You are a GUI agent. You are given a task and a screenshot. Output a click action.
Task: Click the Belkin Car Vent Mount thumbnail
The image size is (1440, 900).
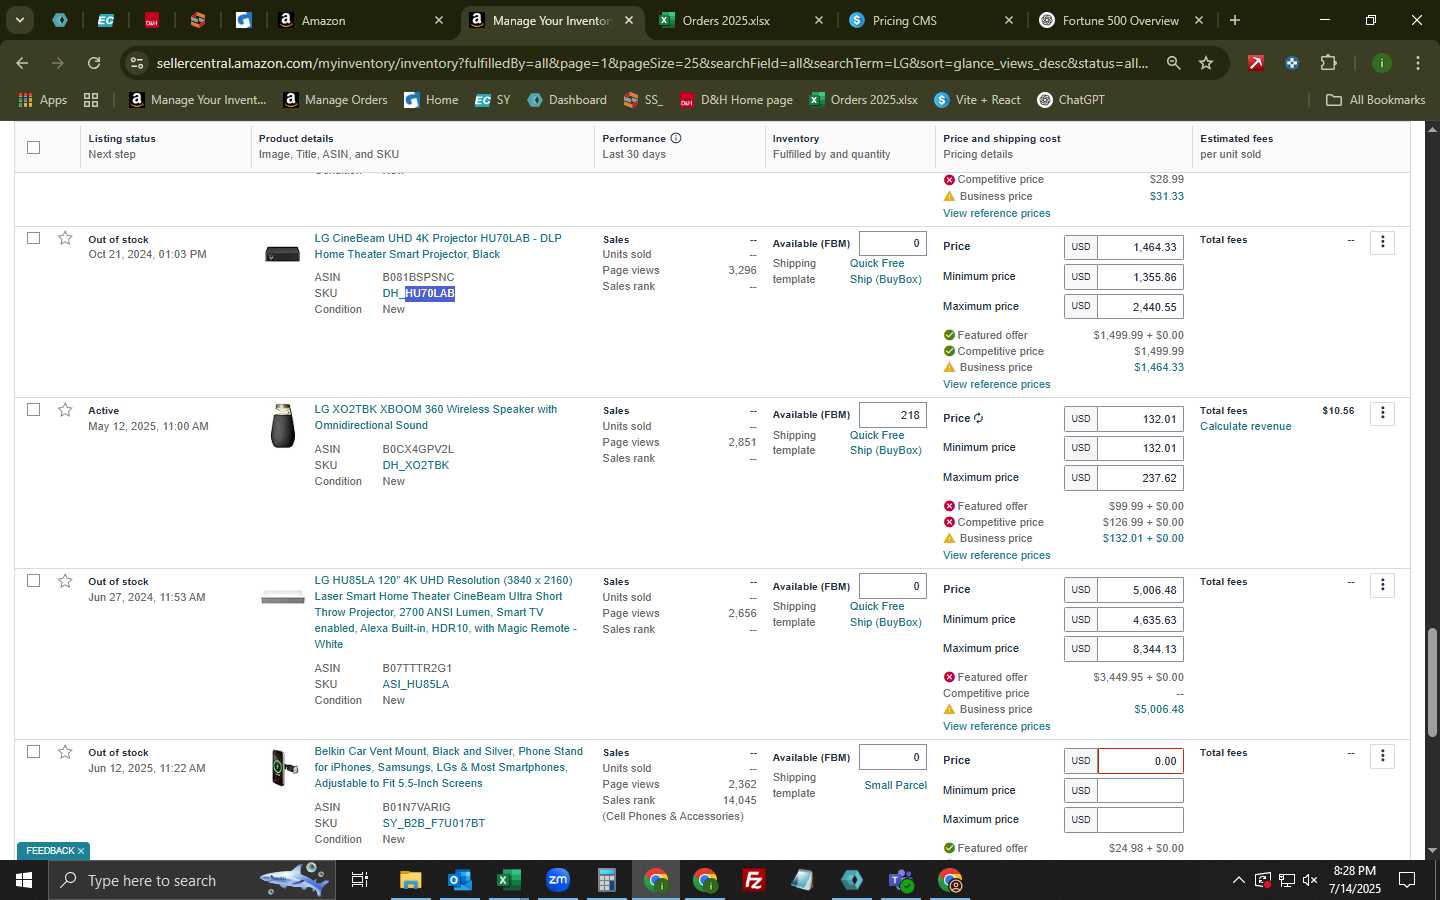[x=284, y=768]
